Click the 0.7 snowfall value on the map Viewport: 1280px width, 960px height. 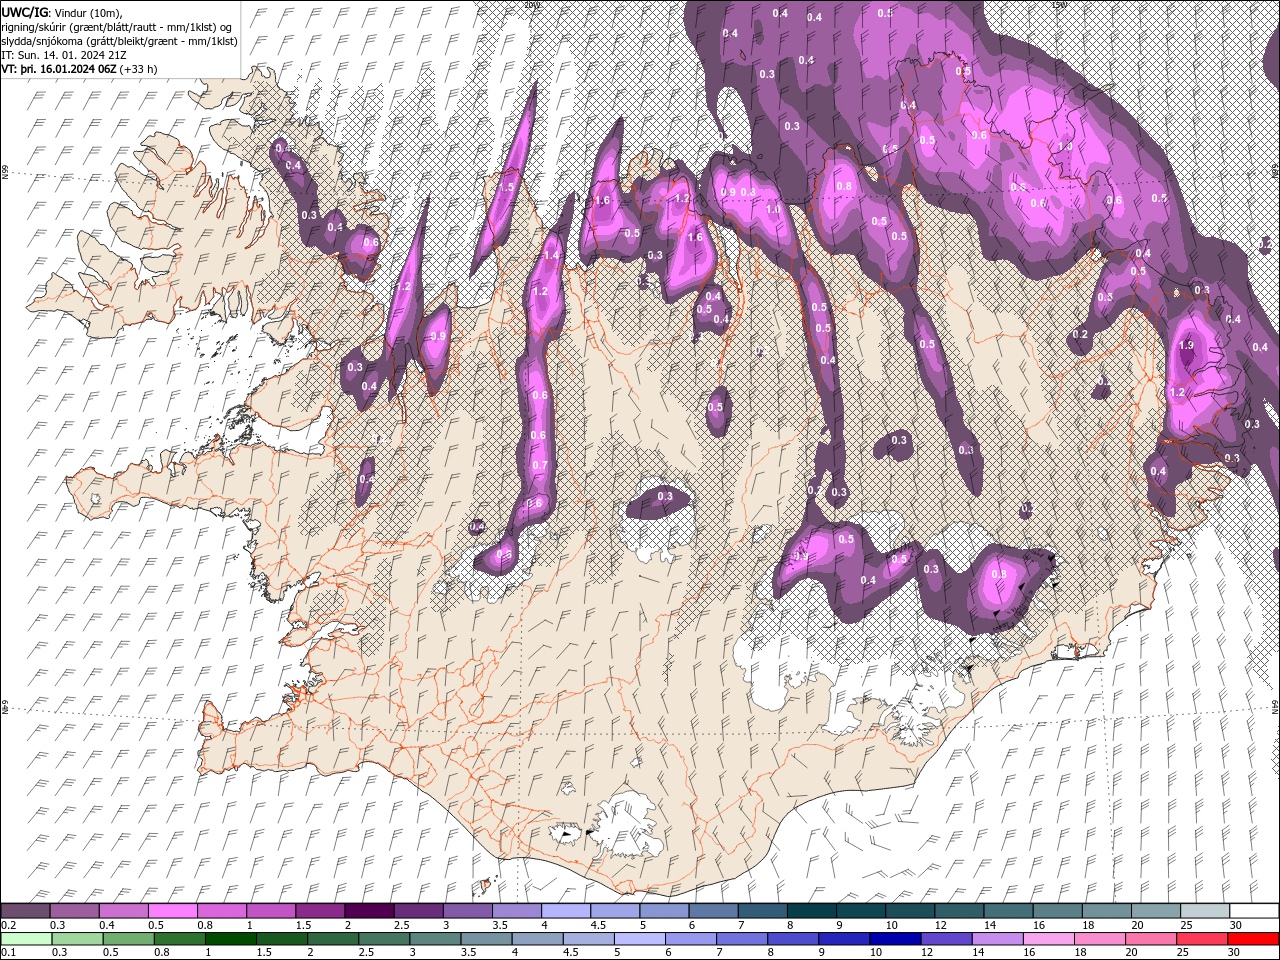coord(539,465)
